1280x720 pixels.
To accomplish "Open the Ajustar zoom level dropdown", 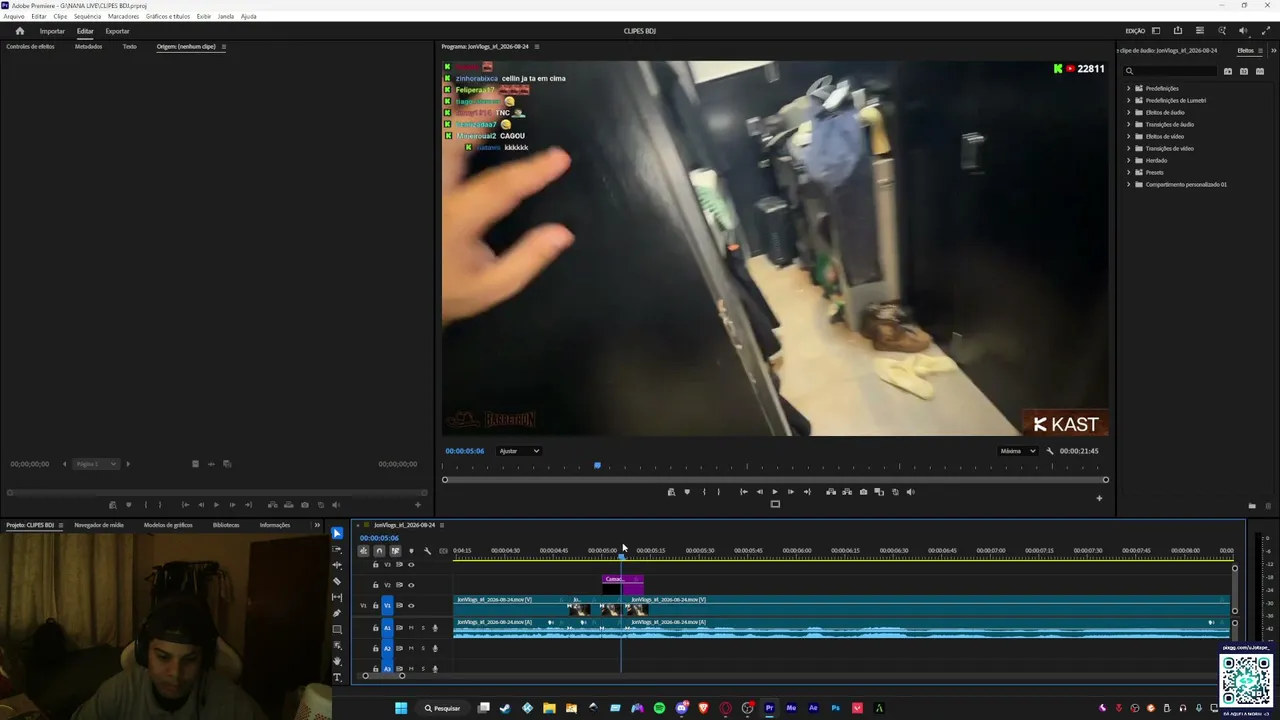I will (519, 451).
